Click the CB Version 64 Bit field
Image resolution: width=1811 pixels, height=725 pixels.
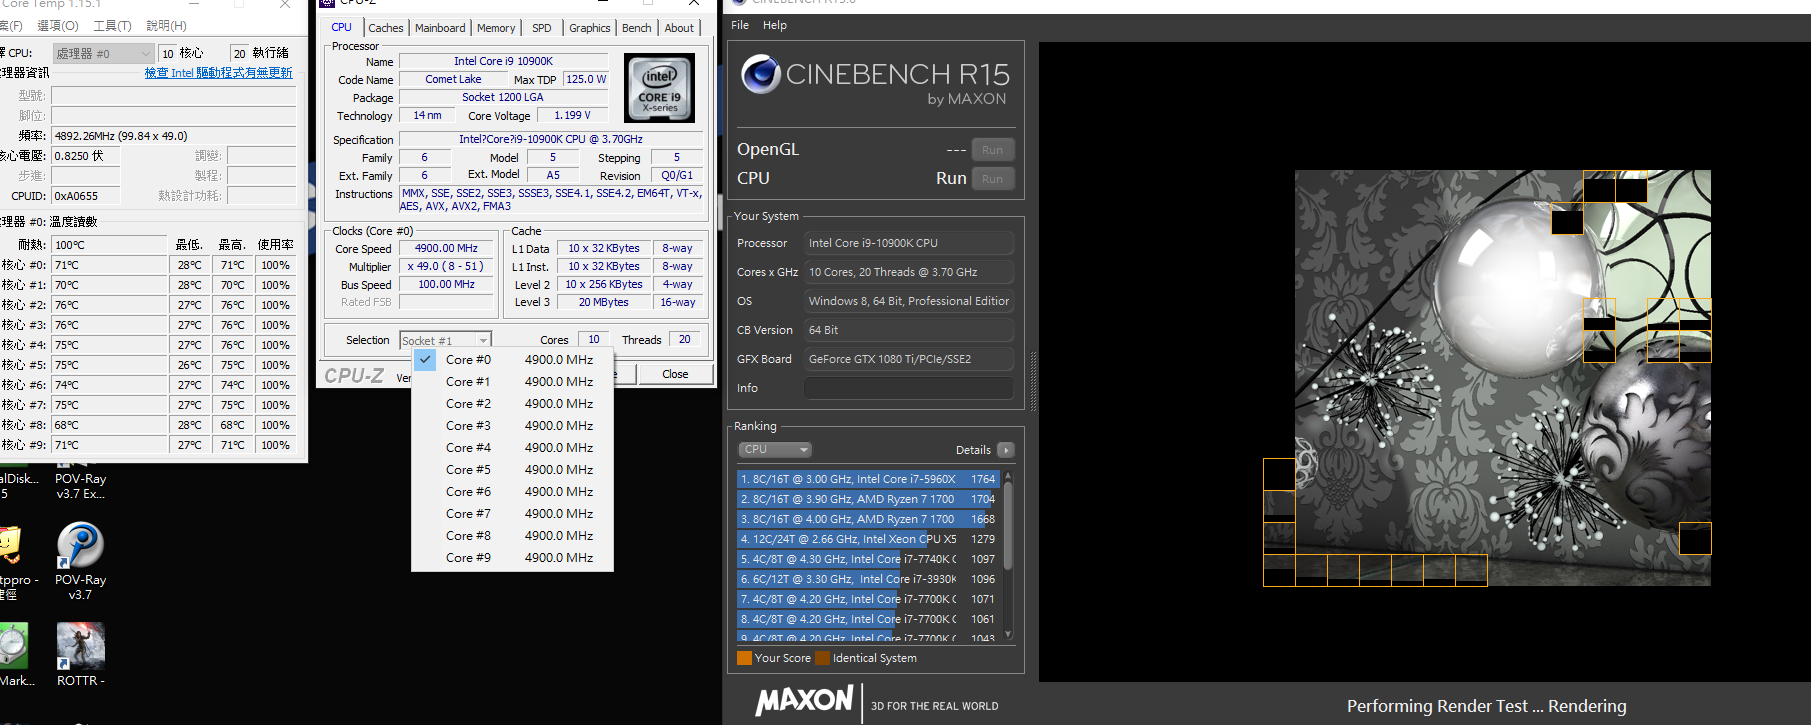(x=909, y=330)
